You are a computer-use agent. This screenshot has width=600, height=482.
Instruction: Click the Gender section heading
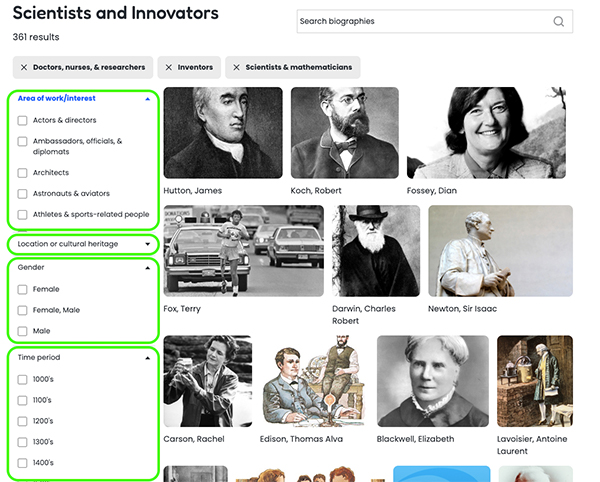coord(31,267)
